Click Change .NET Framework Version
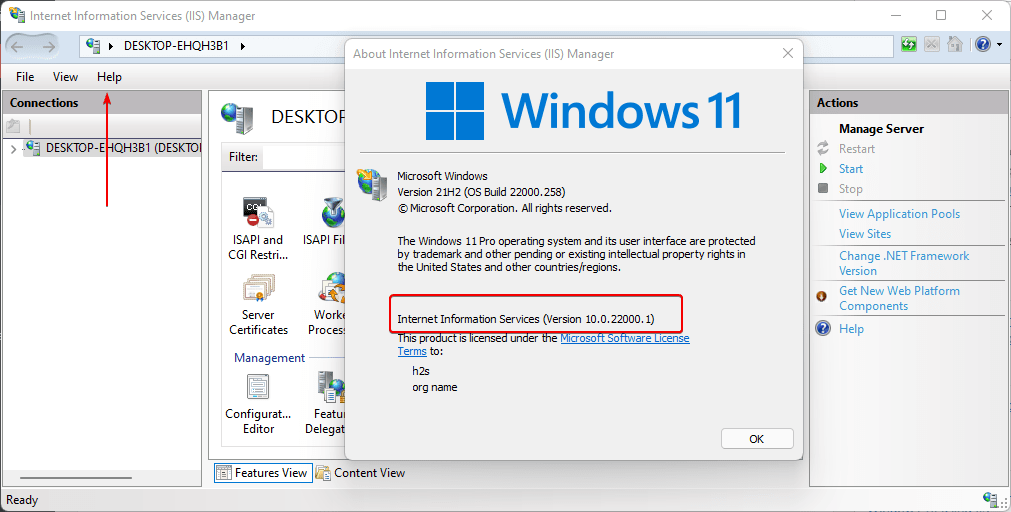1011x512 pixels. (x=903, y=263)
